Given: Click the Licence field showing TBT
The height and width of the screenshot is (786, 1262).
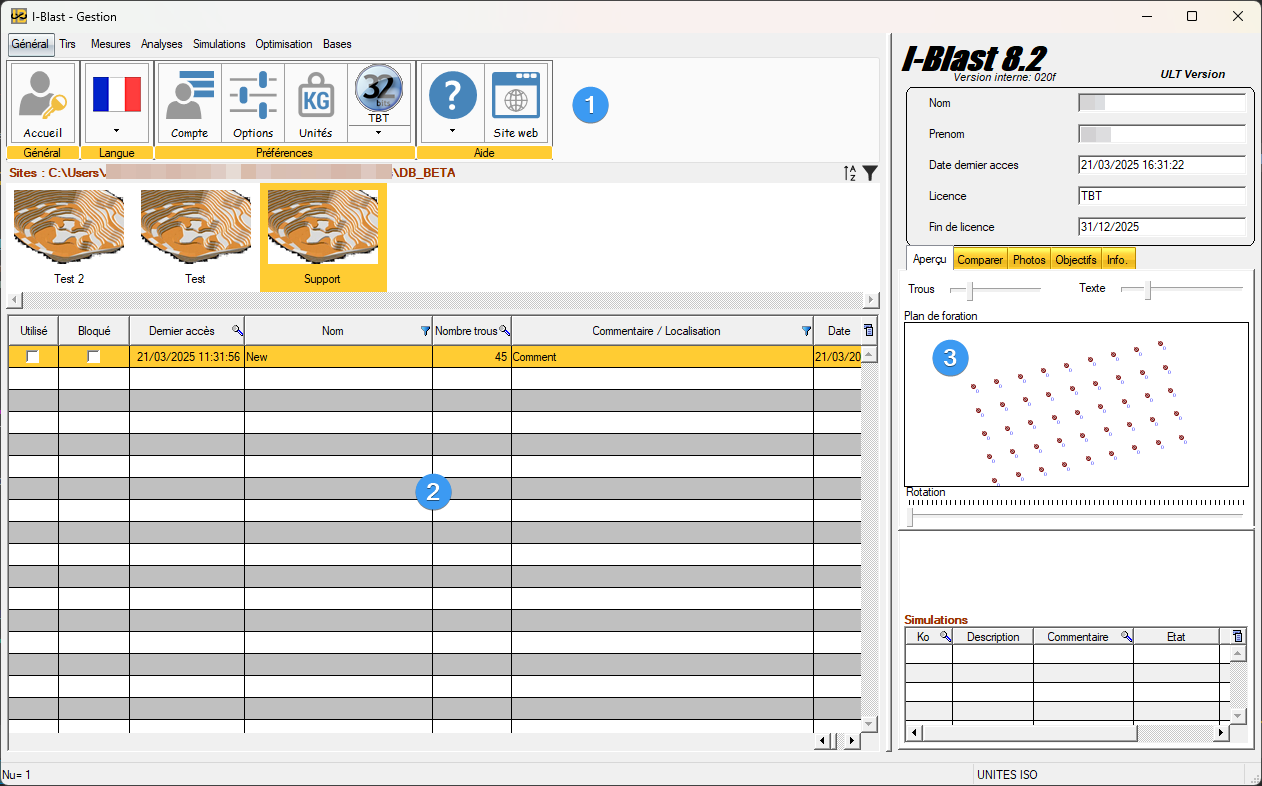Looking at the screenshot, I should point(1162,196).
